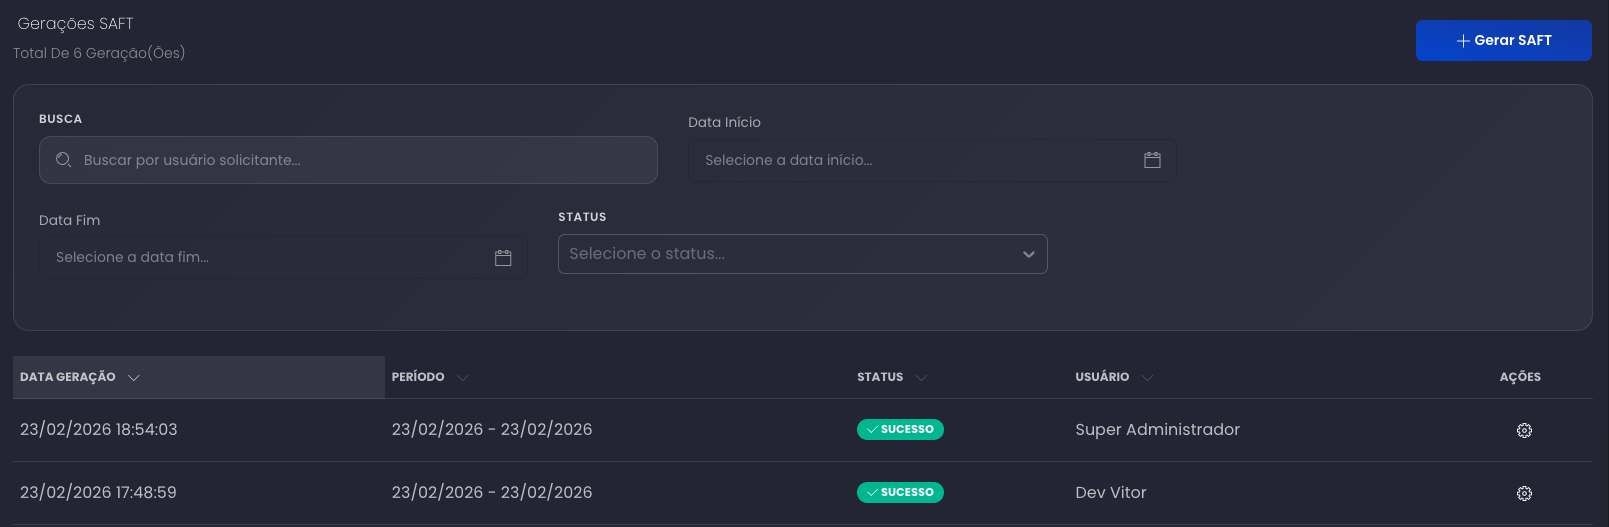Open the status selection dropdown
The width and height of the screenshot is (1609, 527).
coord(802,254)
